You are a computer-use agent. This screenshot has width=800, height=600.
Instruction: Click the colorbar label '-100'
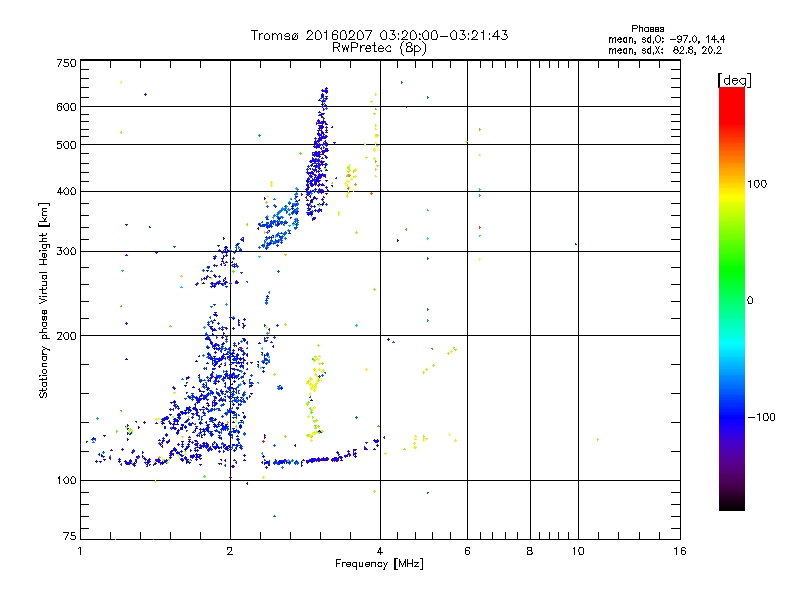(761, 417)
